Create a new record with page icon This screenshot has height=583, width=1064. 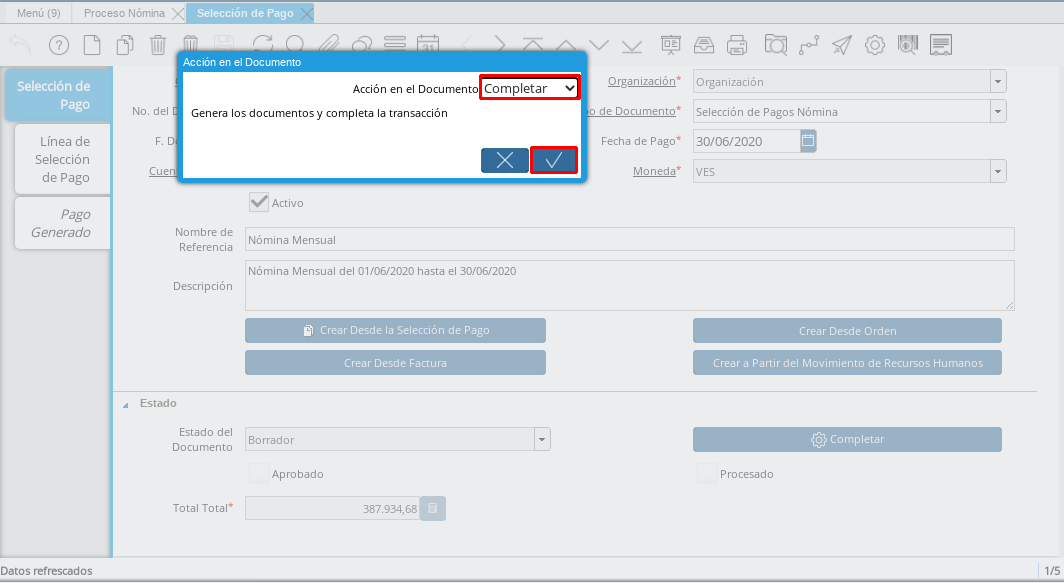[92, 45]
